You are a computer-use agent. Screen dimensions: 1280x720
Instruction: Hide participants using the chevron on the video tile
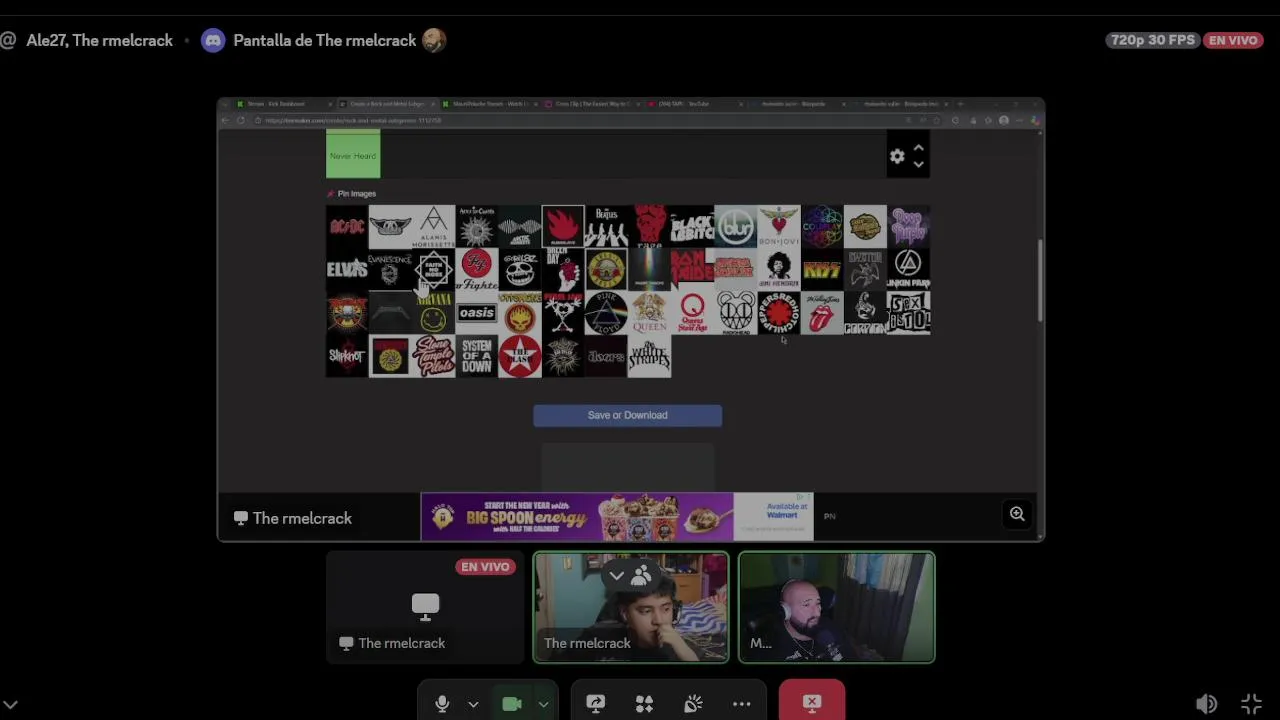pyautogui.click(x=617, y=575)
